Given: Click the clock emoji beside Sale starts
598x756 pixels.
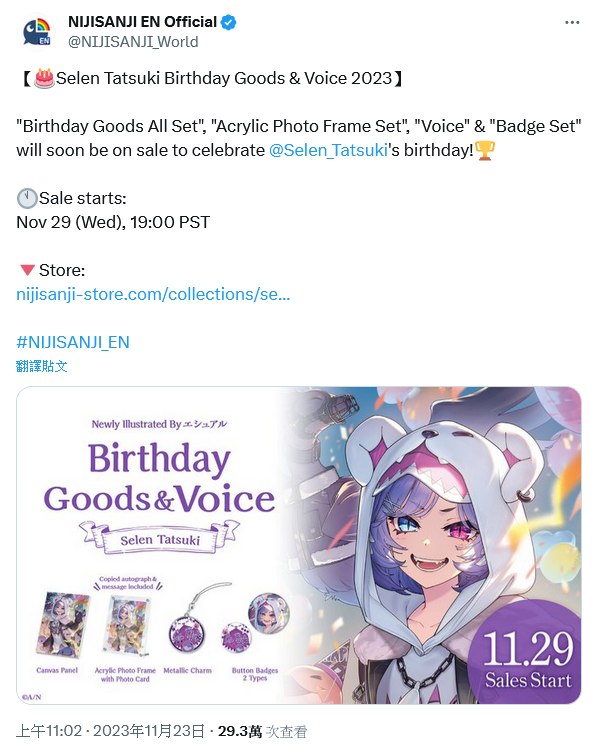Looking at the screenshot, I should pyautogui.click(x=27, y=198).
